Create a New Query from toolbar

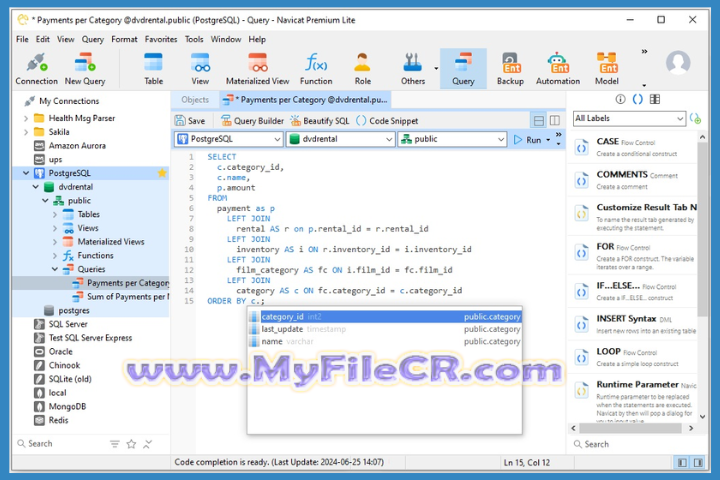[x=85, y=69]
